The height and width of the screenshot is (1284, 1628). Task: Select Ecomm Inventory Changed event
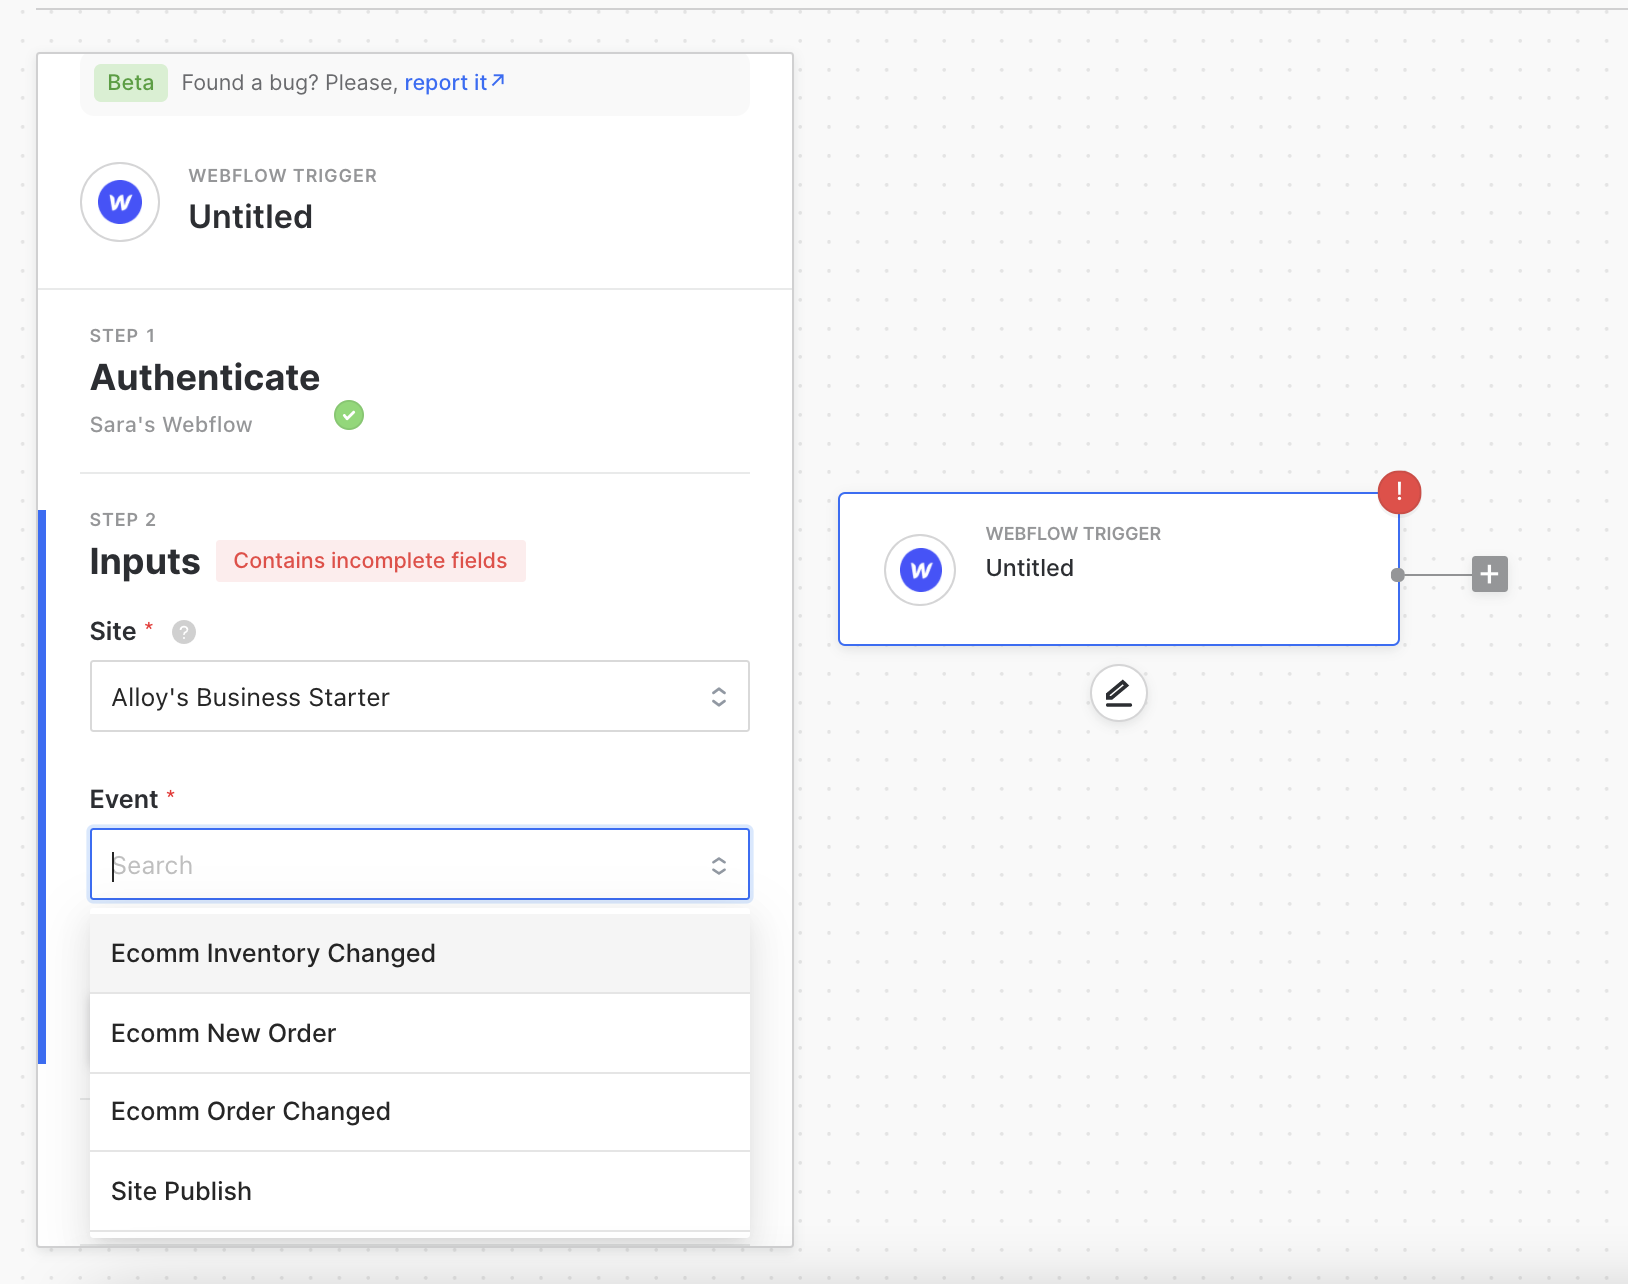point(273,954)
